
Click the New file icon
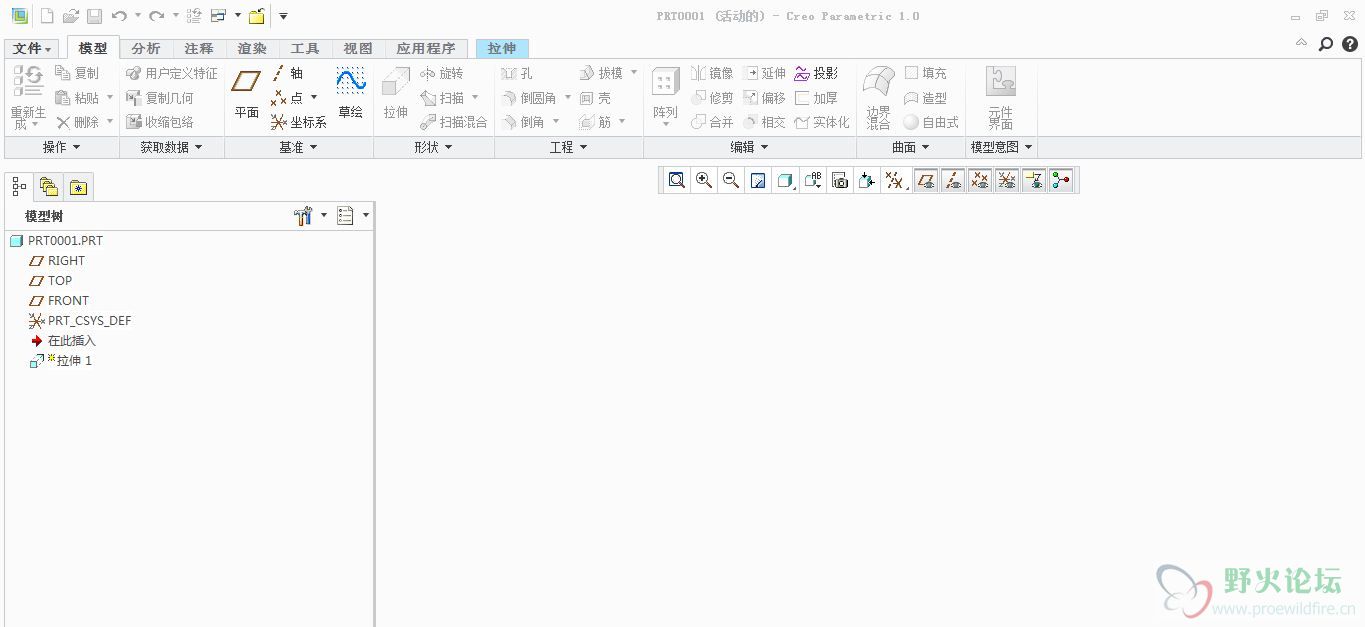(47, 16)
